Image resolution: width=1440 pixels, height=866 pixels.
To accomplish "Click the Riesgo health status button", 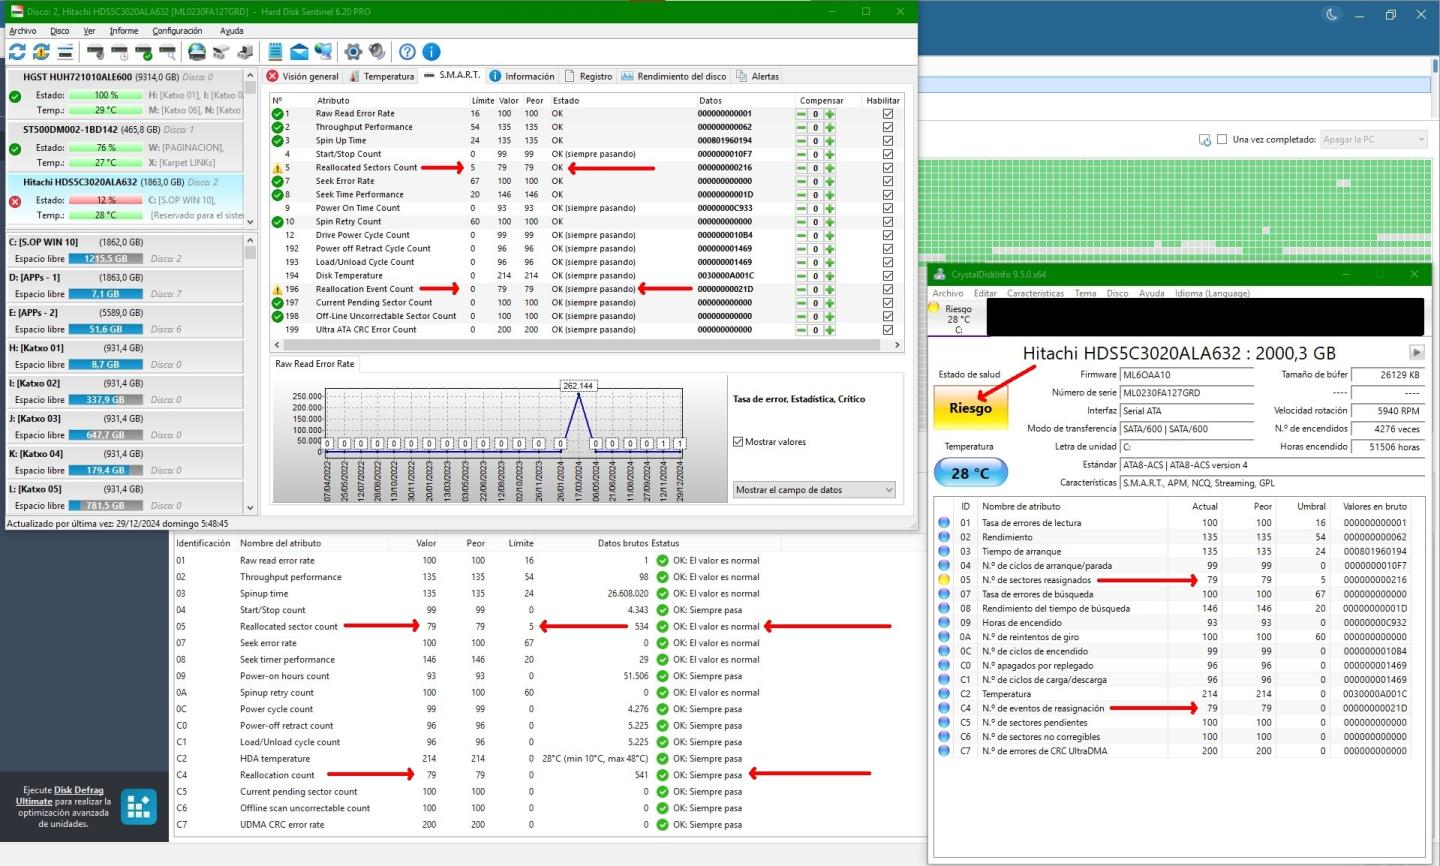I will click(x=970, y=408).
